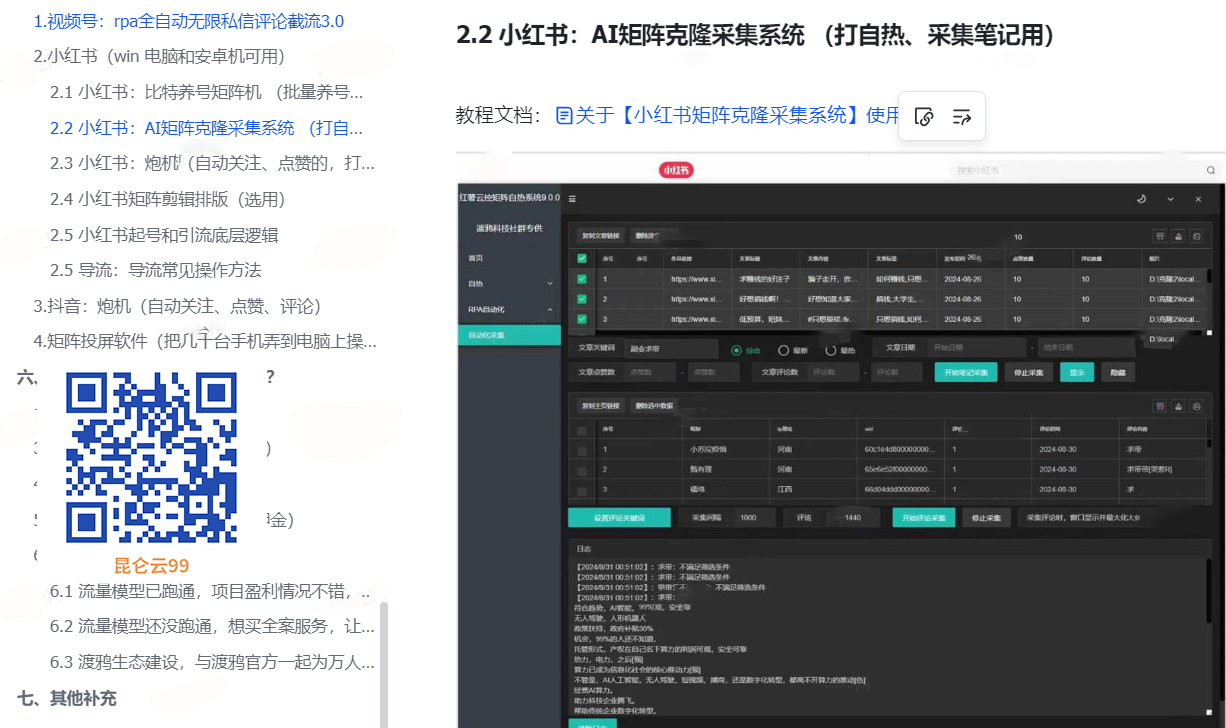Click the hamburger menu icon beside the system title
This screenshot has height=728, width=1226.
[572, 199]
